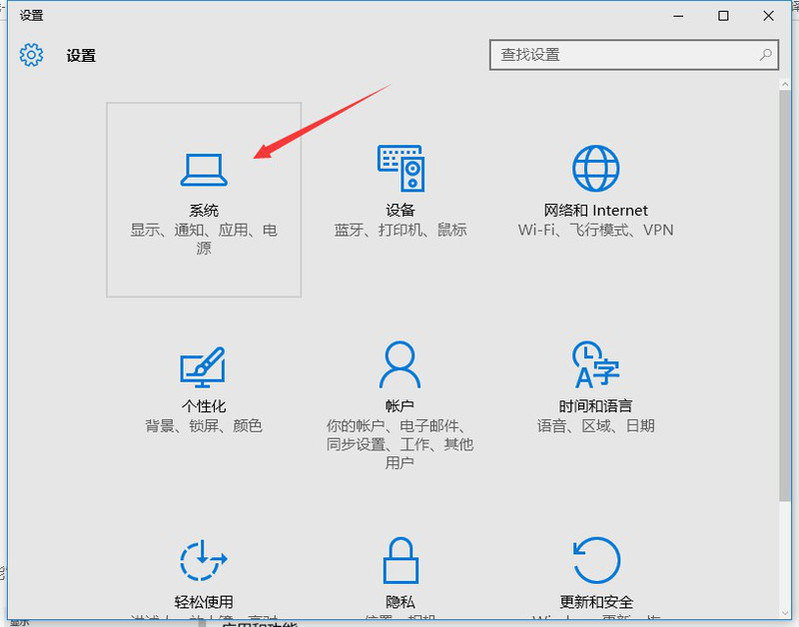Click 语音、区域、日期 description
The image size is (799, 627).
596,425
